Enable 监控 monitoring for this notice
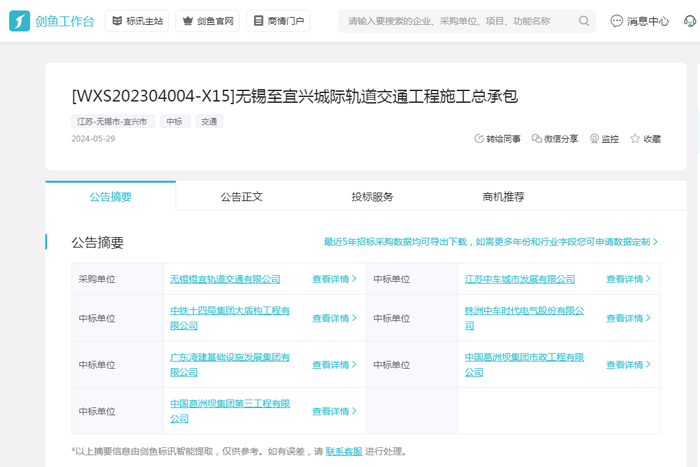Viewport: 700px width, 467px height. click(x=595, y=139)
